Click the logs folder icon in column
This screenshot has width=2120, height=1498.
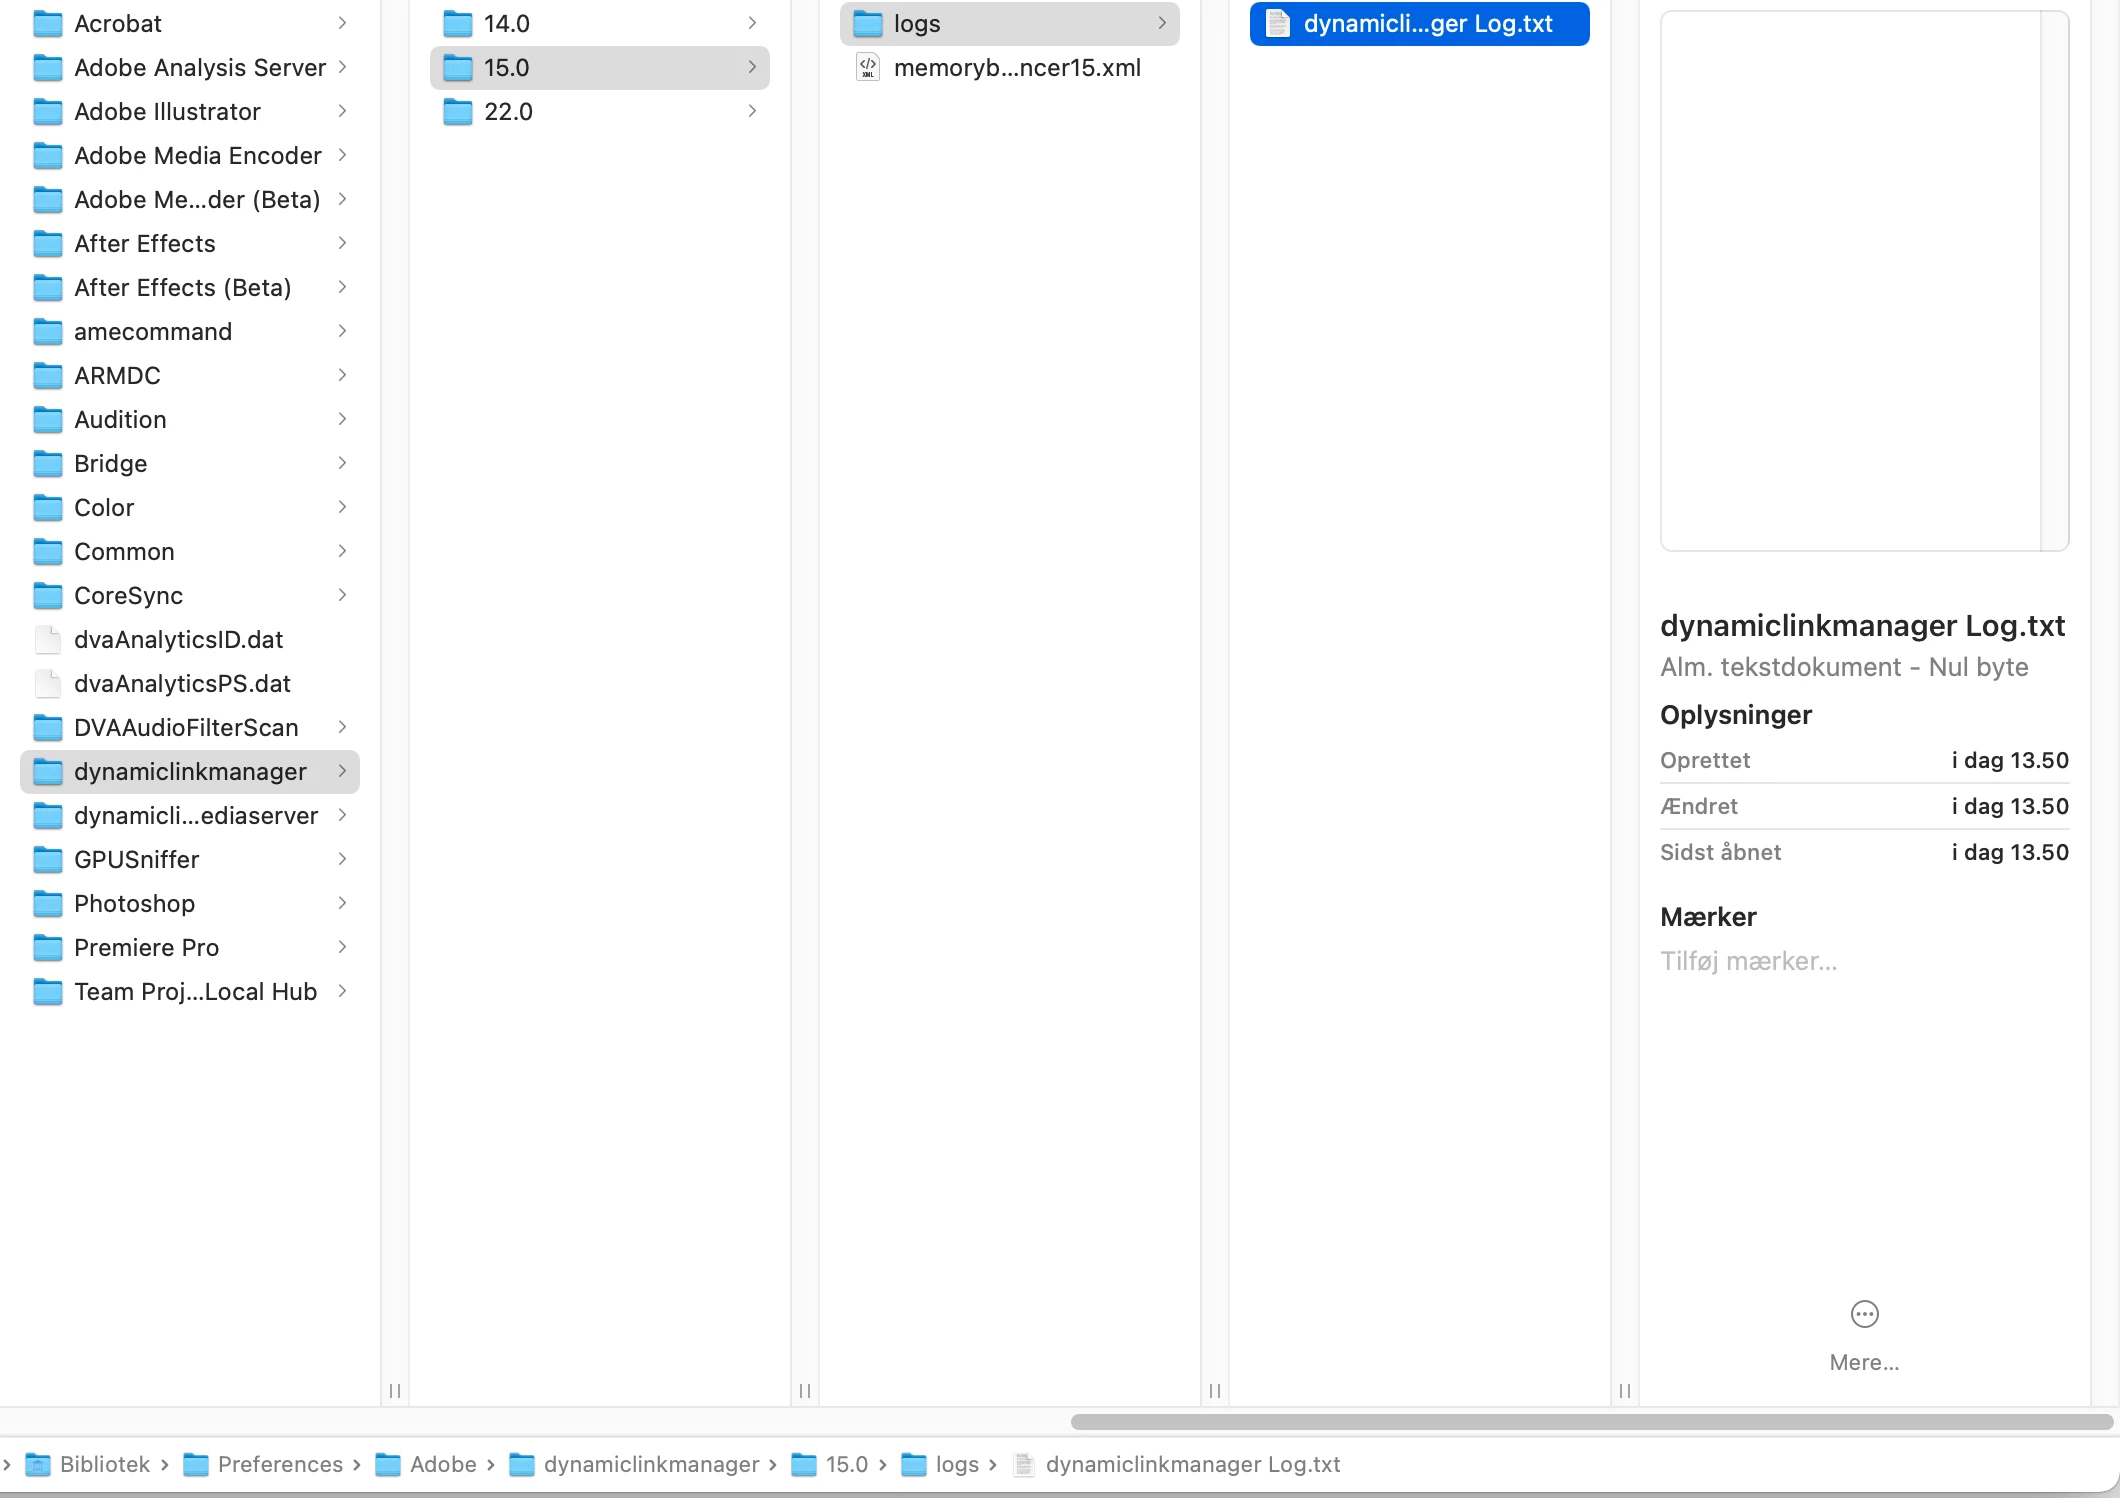pos(867,24)
